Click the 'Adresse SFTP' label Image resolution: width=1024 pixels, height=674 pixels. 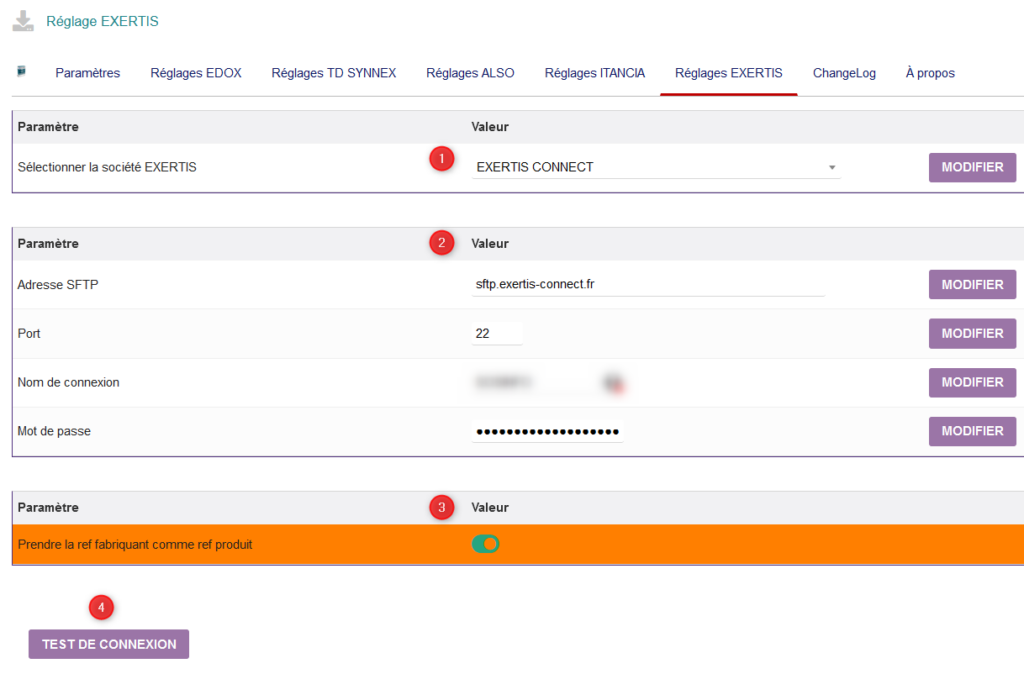pyautogui.click(x=58, y=285)
